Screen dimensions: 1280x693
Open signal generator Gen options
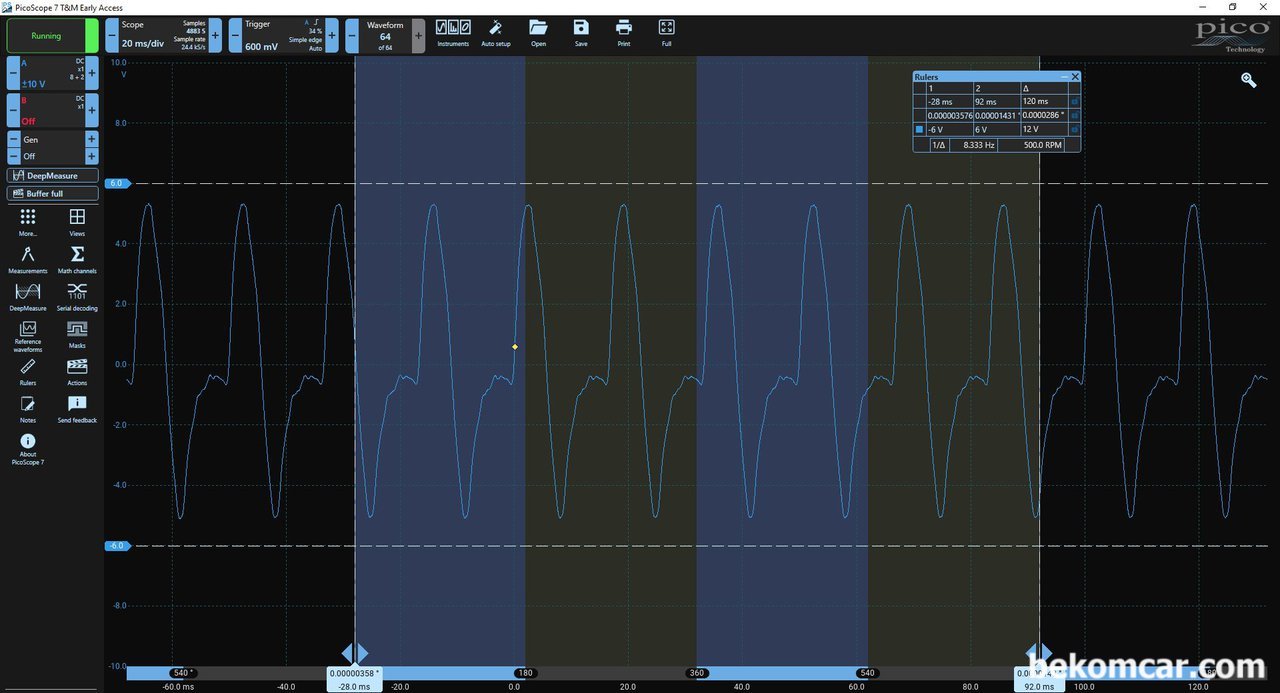point(53,140)
